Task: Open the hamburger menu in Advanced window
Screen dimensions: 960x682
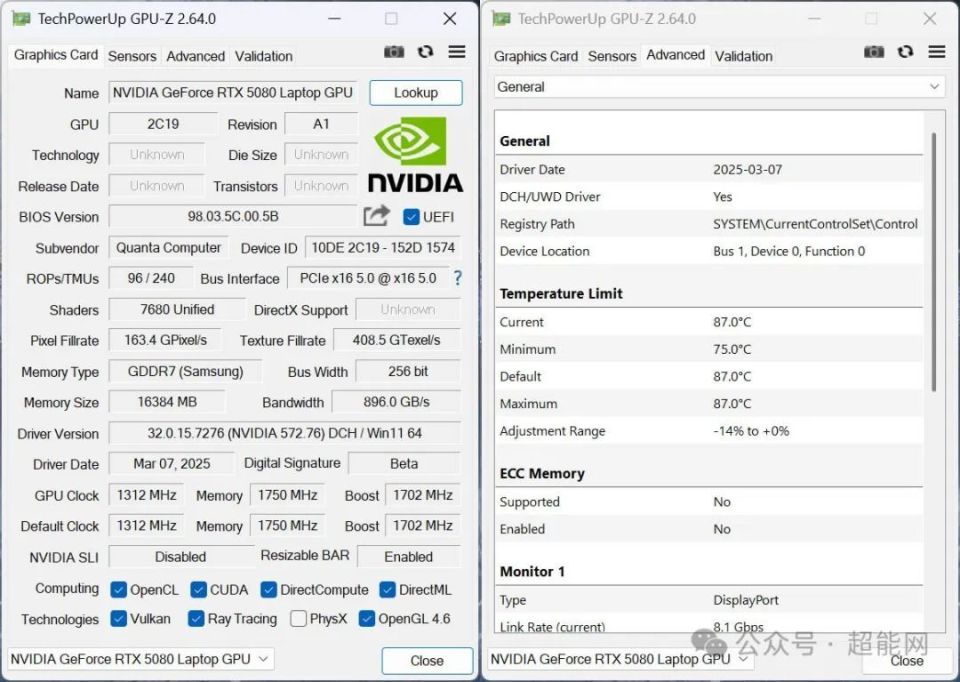Action: pos(937,52)
